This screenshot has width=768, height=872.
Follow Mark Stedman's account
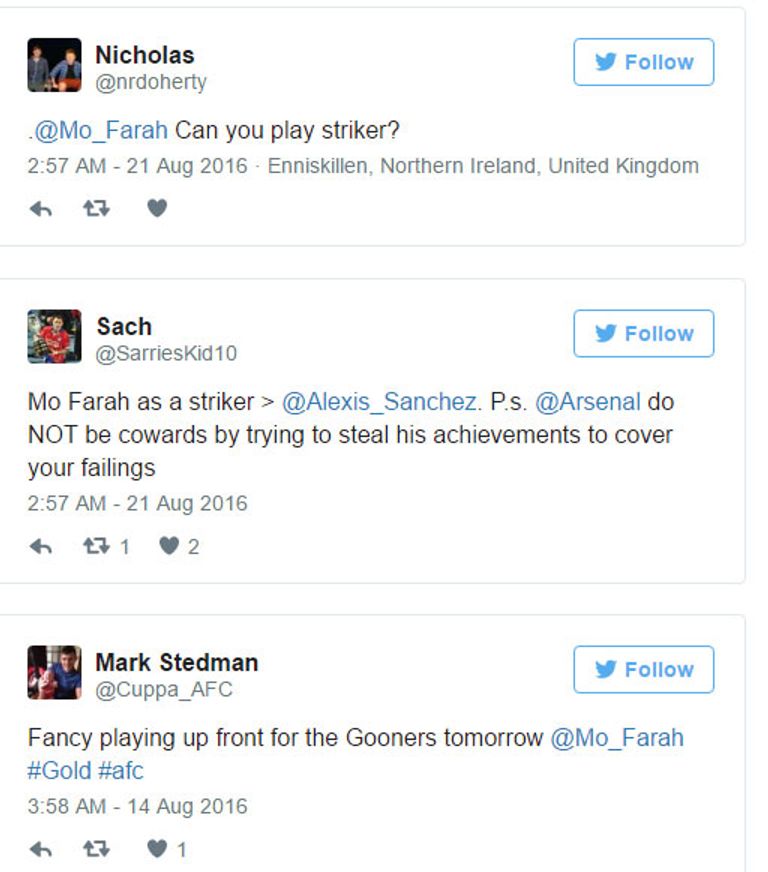(x=643, y=670)
